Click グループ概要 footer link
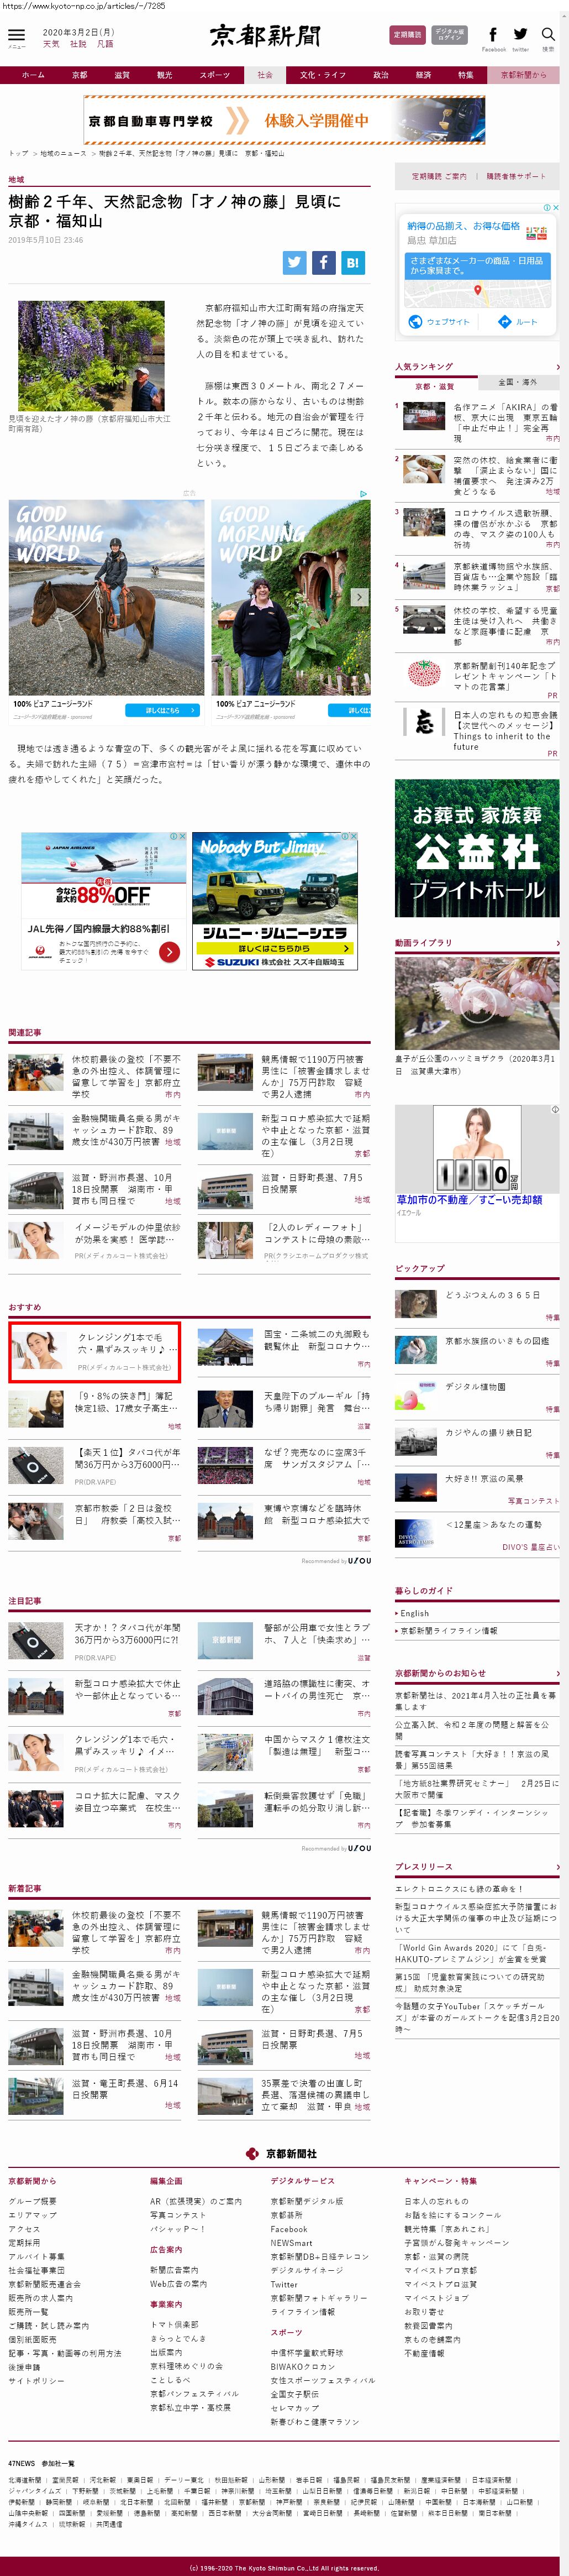Image resolution: width=569 pixels, height=2576 pixels. [x=33, y=2201]
